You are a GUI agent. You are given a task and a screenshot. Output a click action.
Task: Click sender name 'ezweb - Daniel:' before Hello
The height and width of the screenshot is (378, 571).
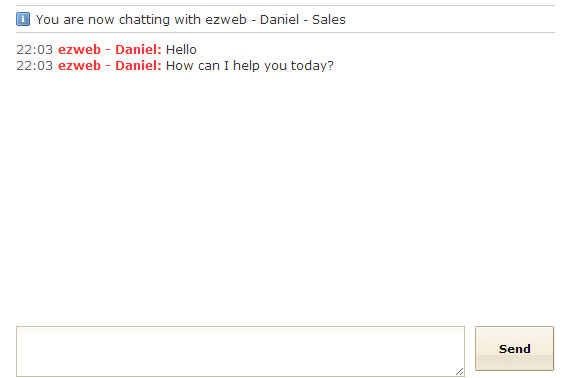pos(110,50)
